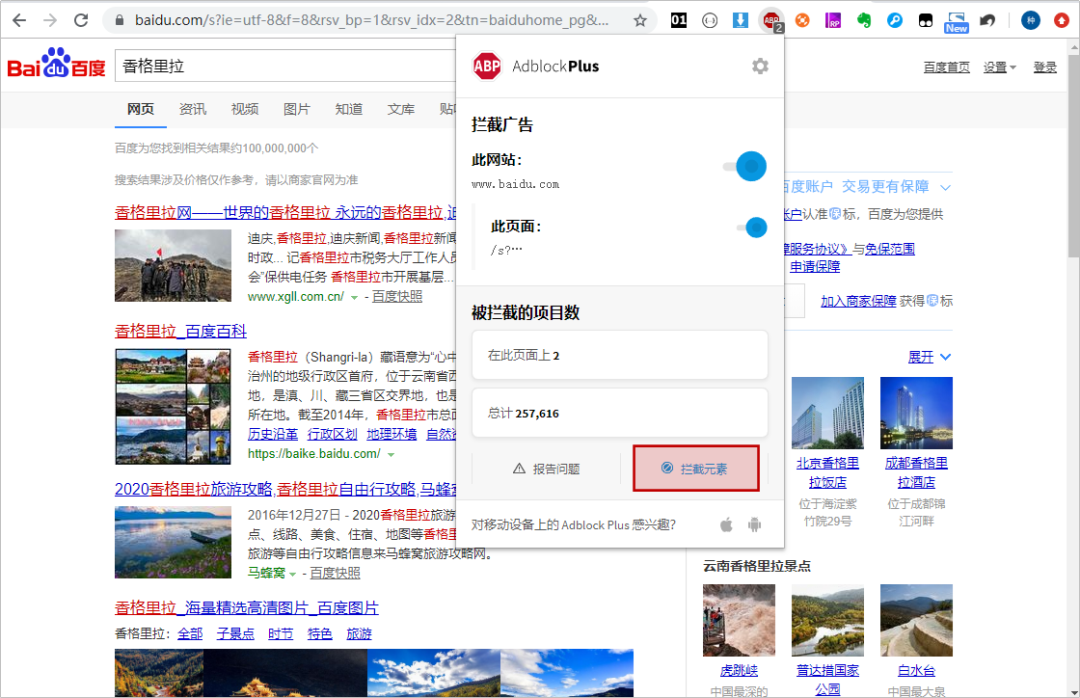Open 香格里拉_海量精选高清图片_百度图片 result
Viewport: 1080px width, 698px height.
247,608
